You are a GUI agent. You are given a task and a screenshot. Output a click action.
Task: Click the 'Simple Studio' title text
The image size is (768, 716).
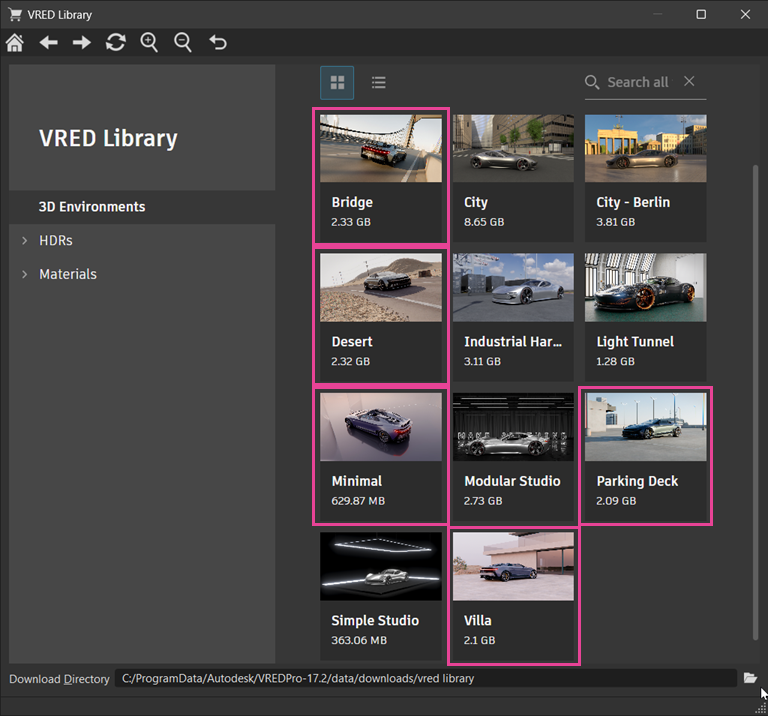click(x=375, y=621)
